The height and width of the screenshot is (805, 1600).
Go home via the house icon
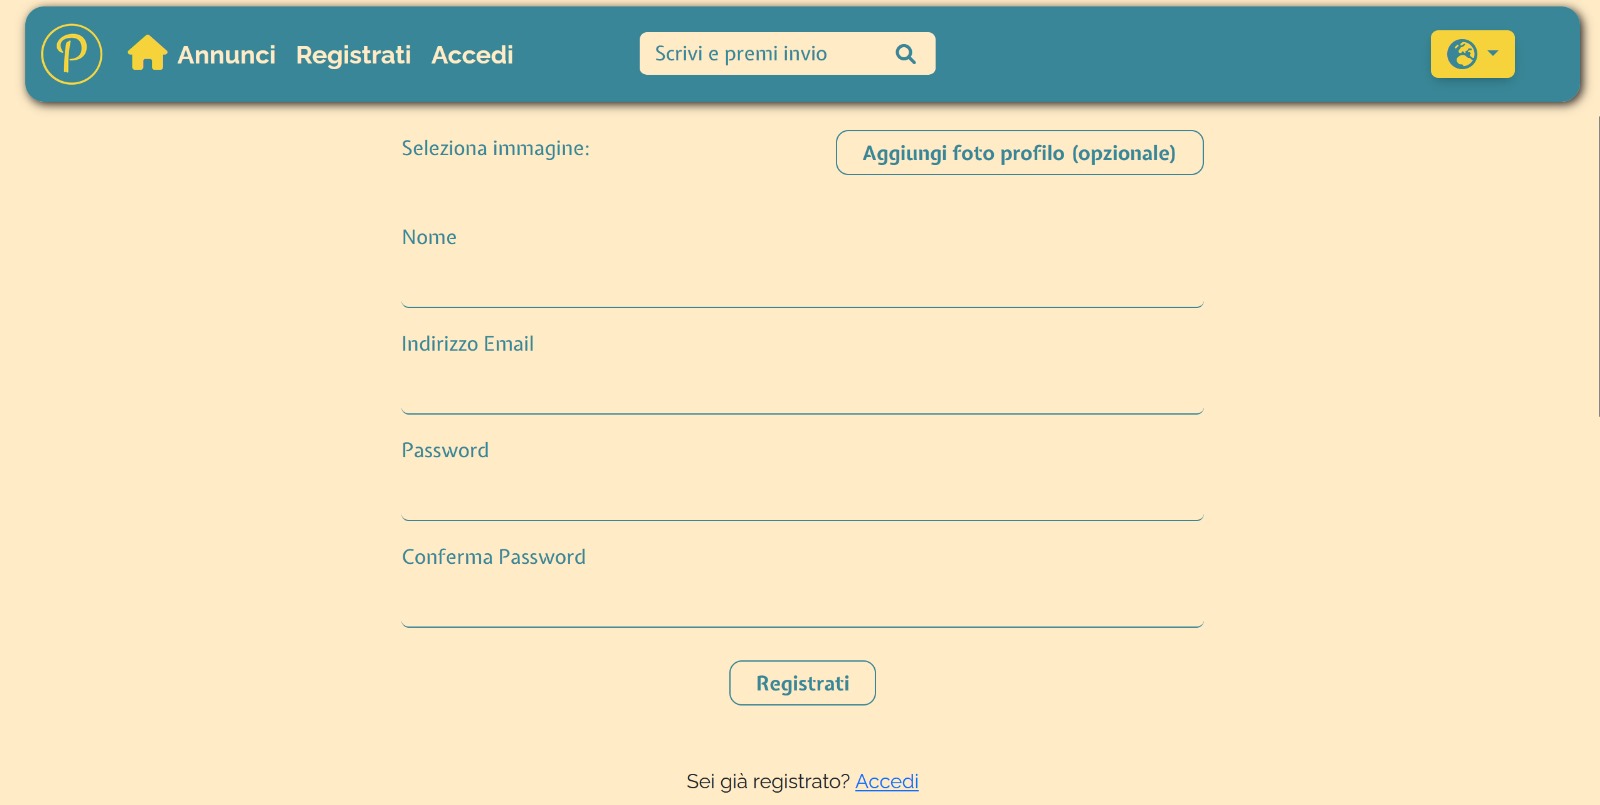click(x=147, y=53)
